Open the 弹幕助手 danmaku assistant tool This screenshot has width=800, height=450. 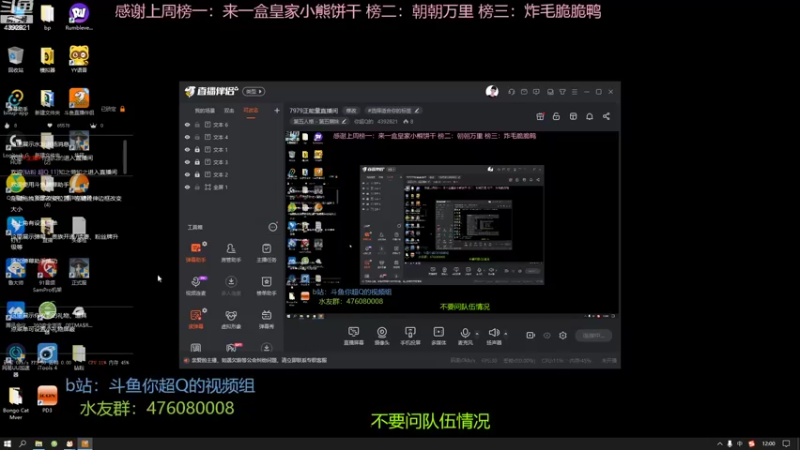point(195,253)
